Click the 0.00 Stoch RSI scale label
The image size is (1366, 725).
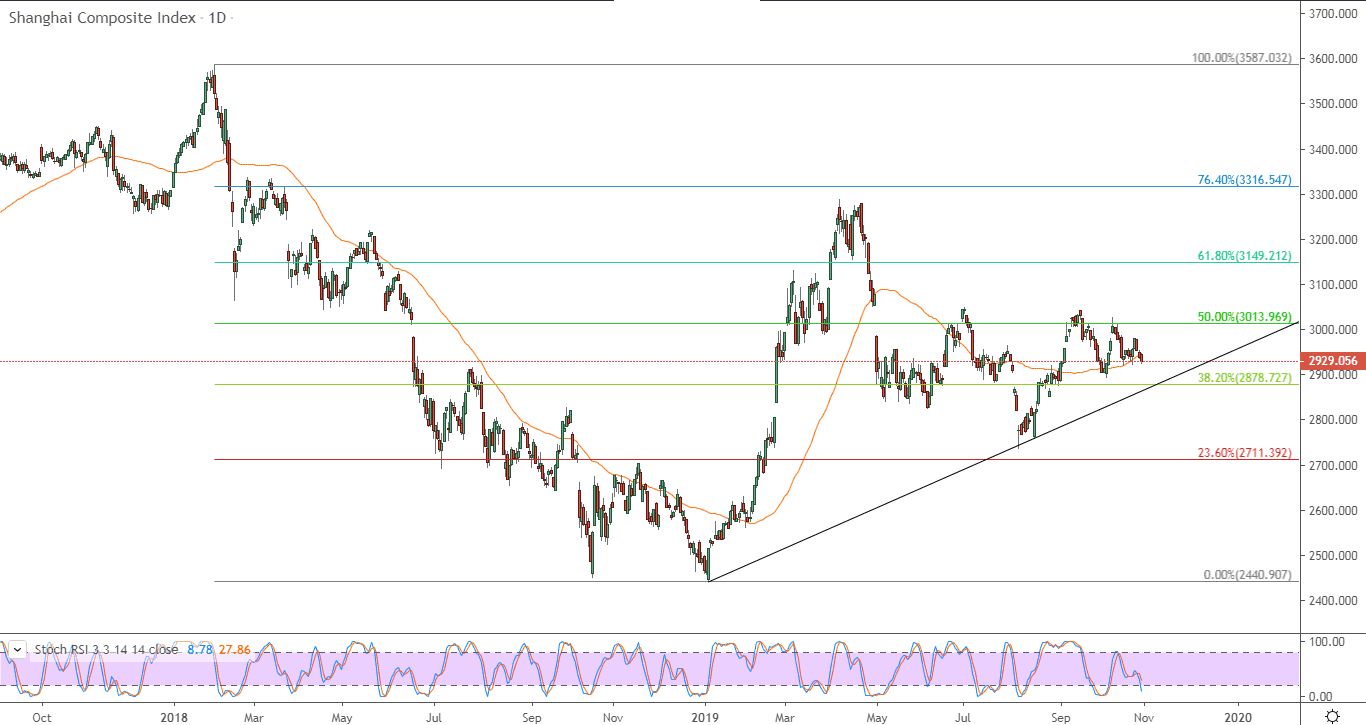(x=1322, y=696)
